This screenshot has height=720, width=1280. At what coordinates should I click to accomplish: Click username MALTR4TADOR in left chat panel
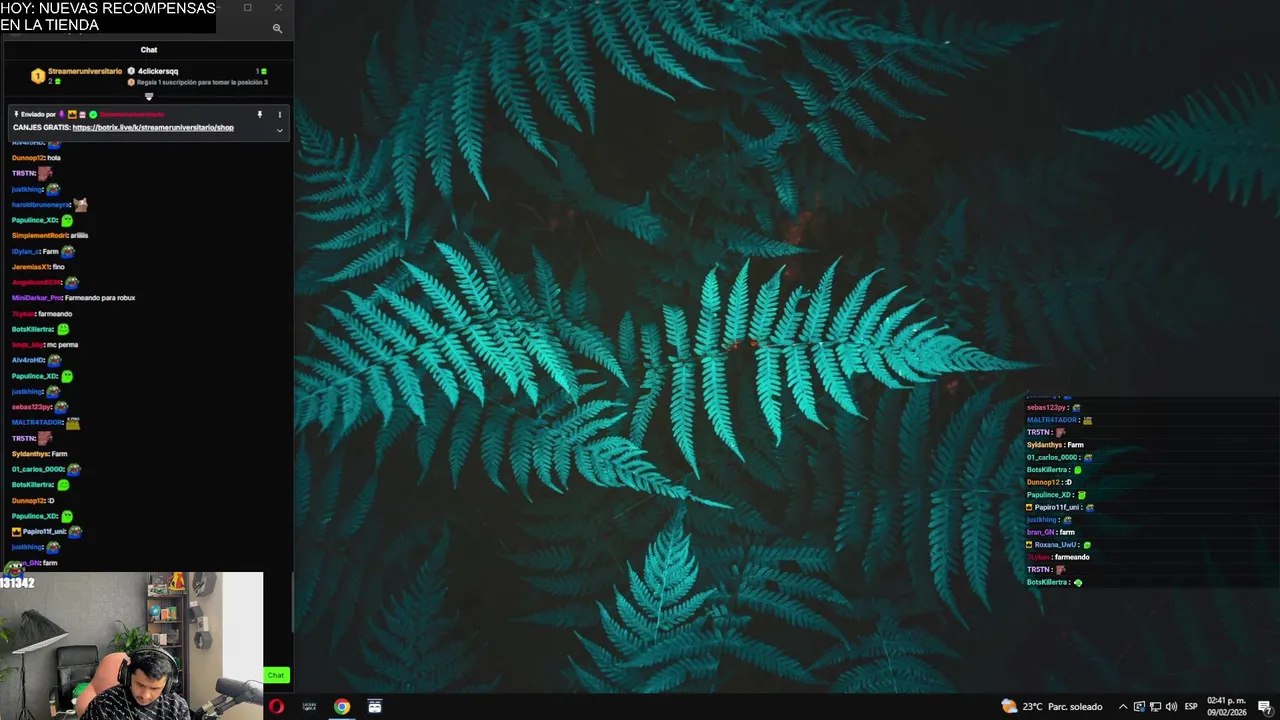[37, 423]
